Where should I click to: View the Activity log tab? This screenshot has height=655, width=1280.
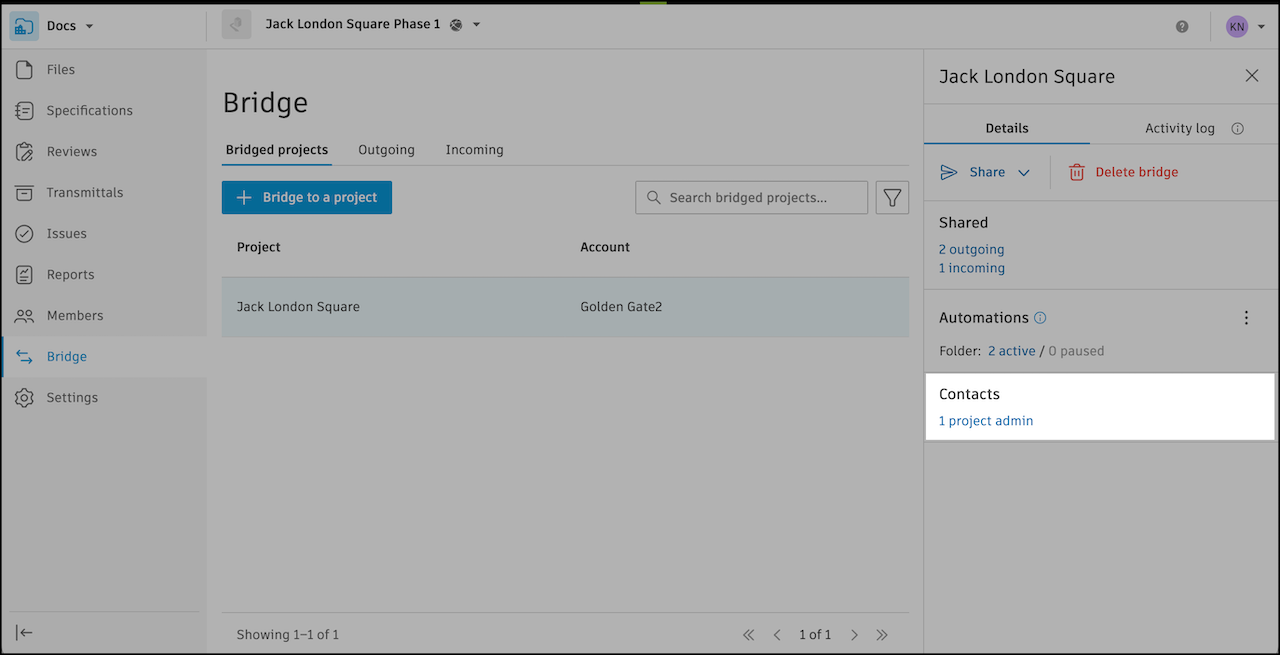(1181, 128)
